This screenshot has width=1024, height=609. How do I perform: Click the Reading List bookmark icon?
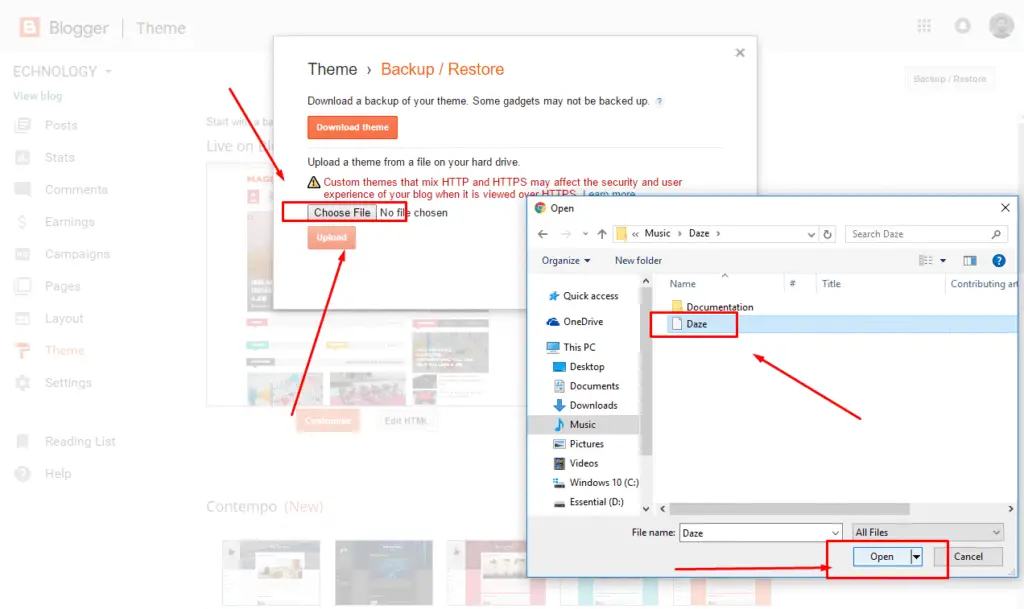(x=22, y=441)
